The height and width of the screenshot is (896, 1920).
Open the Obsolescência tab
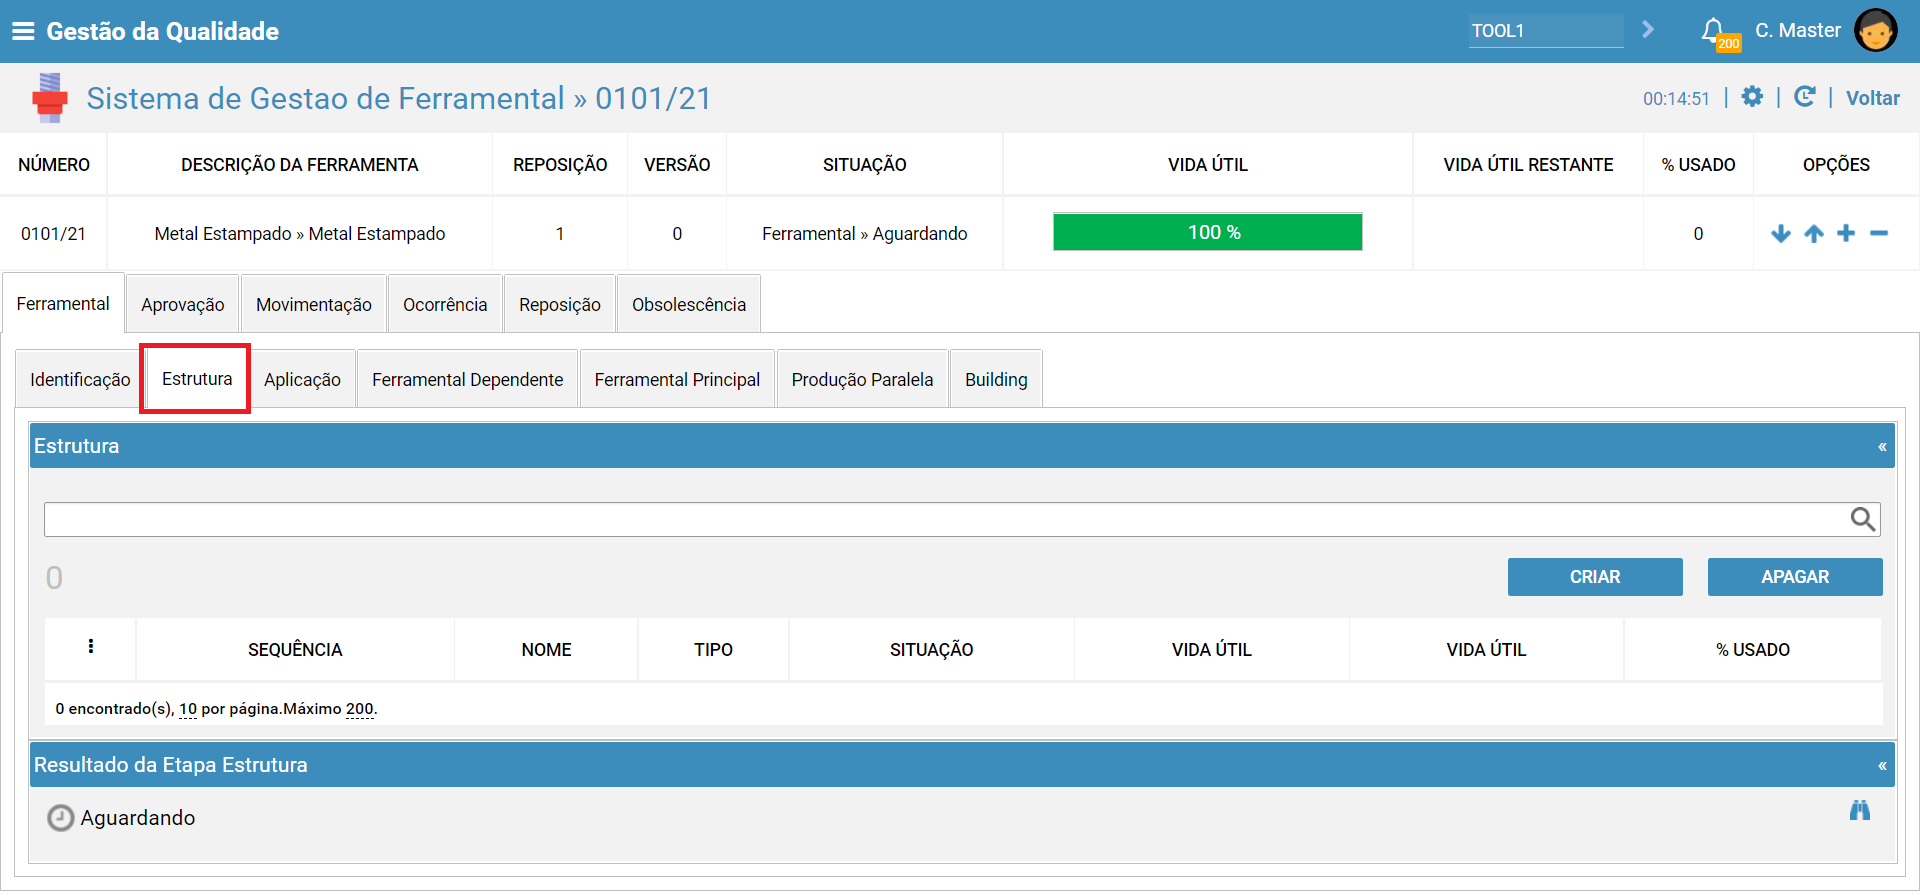(x=689, y=305)
